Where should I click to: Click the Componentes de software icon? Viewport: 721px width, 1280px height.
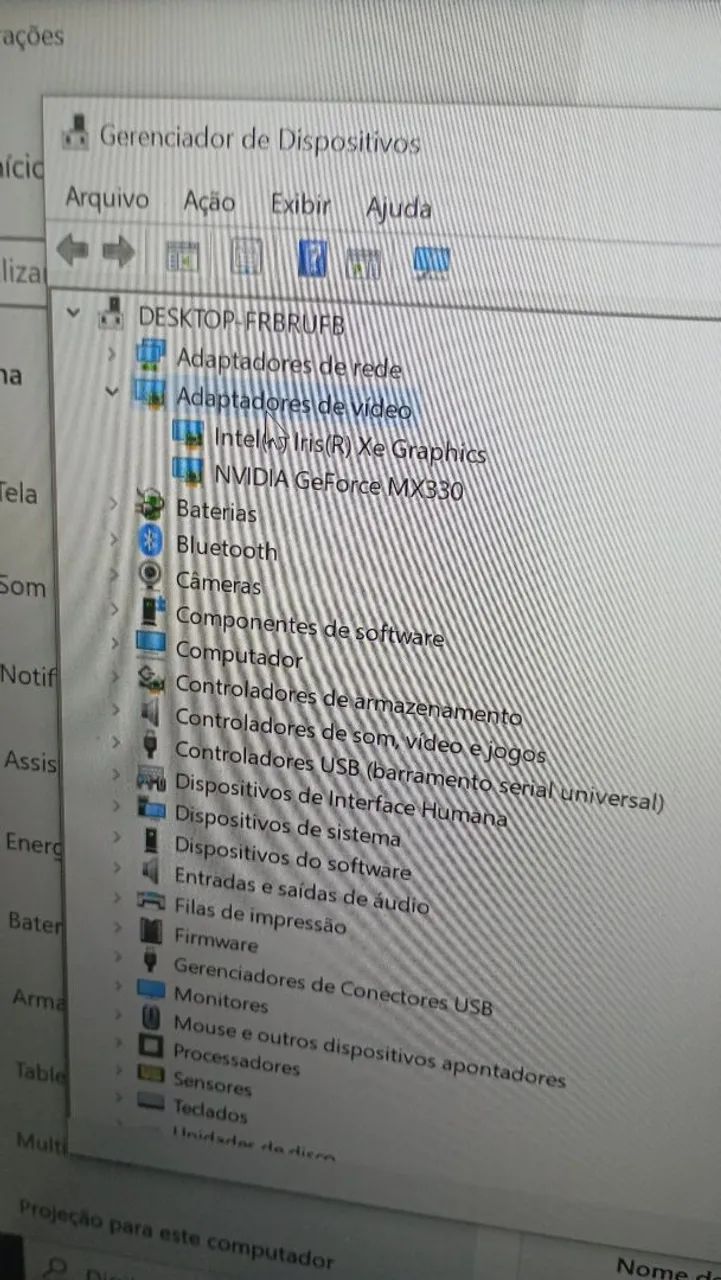150,610
